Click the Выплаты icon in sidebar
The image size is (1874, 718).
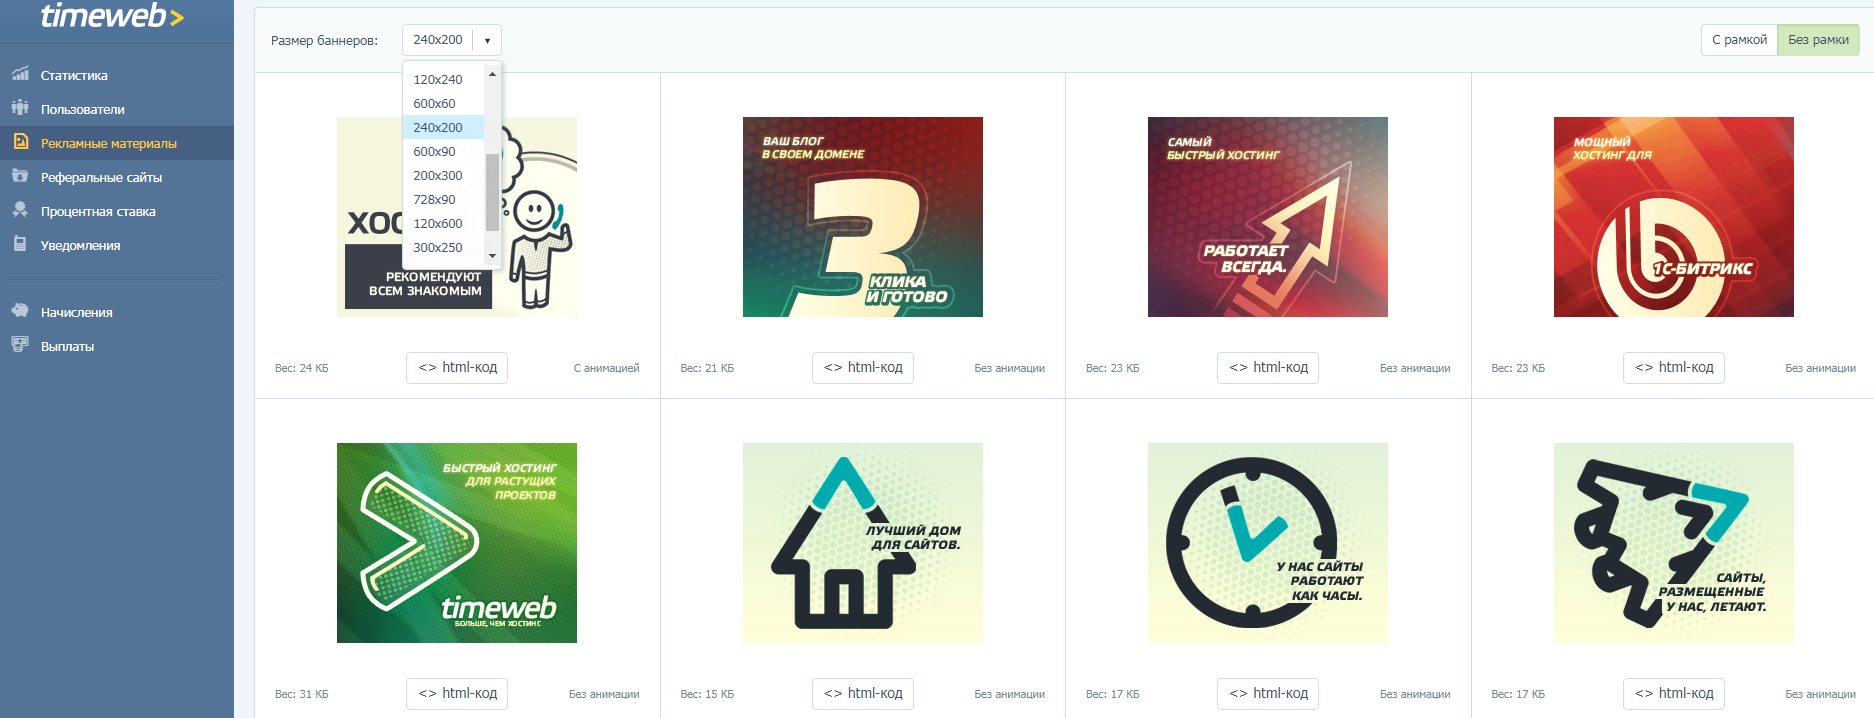pyautogui.click(x=20, y=345)
